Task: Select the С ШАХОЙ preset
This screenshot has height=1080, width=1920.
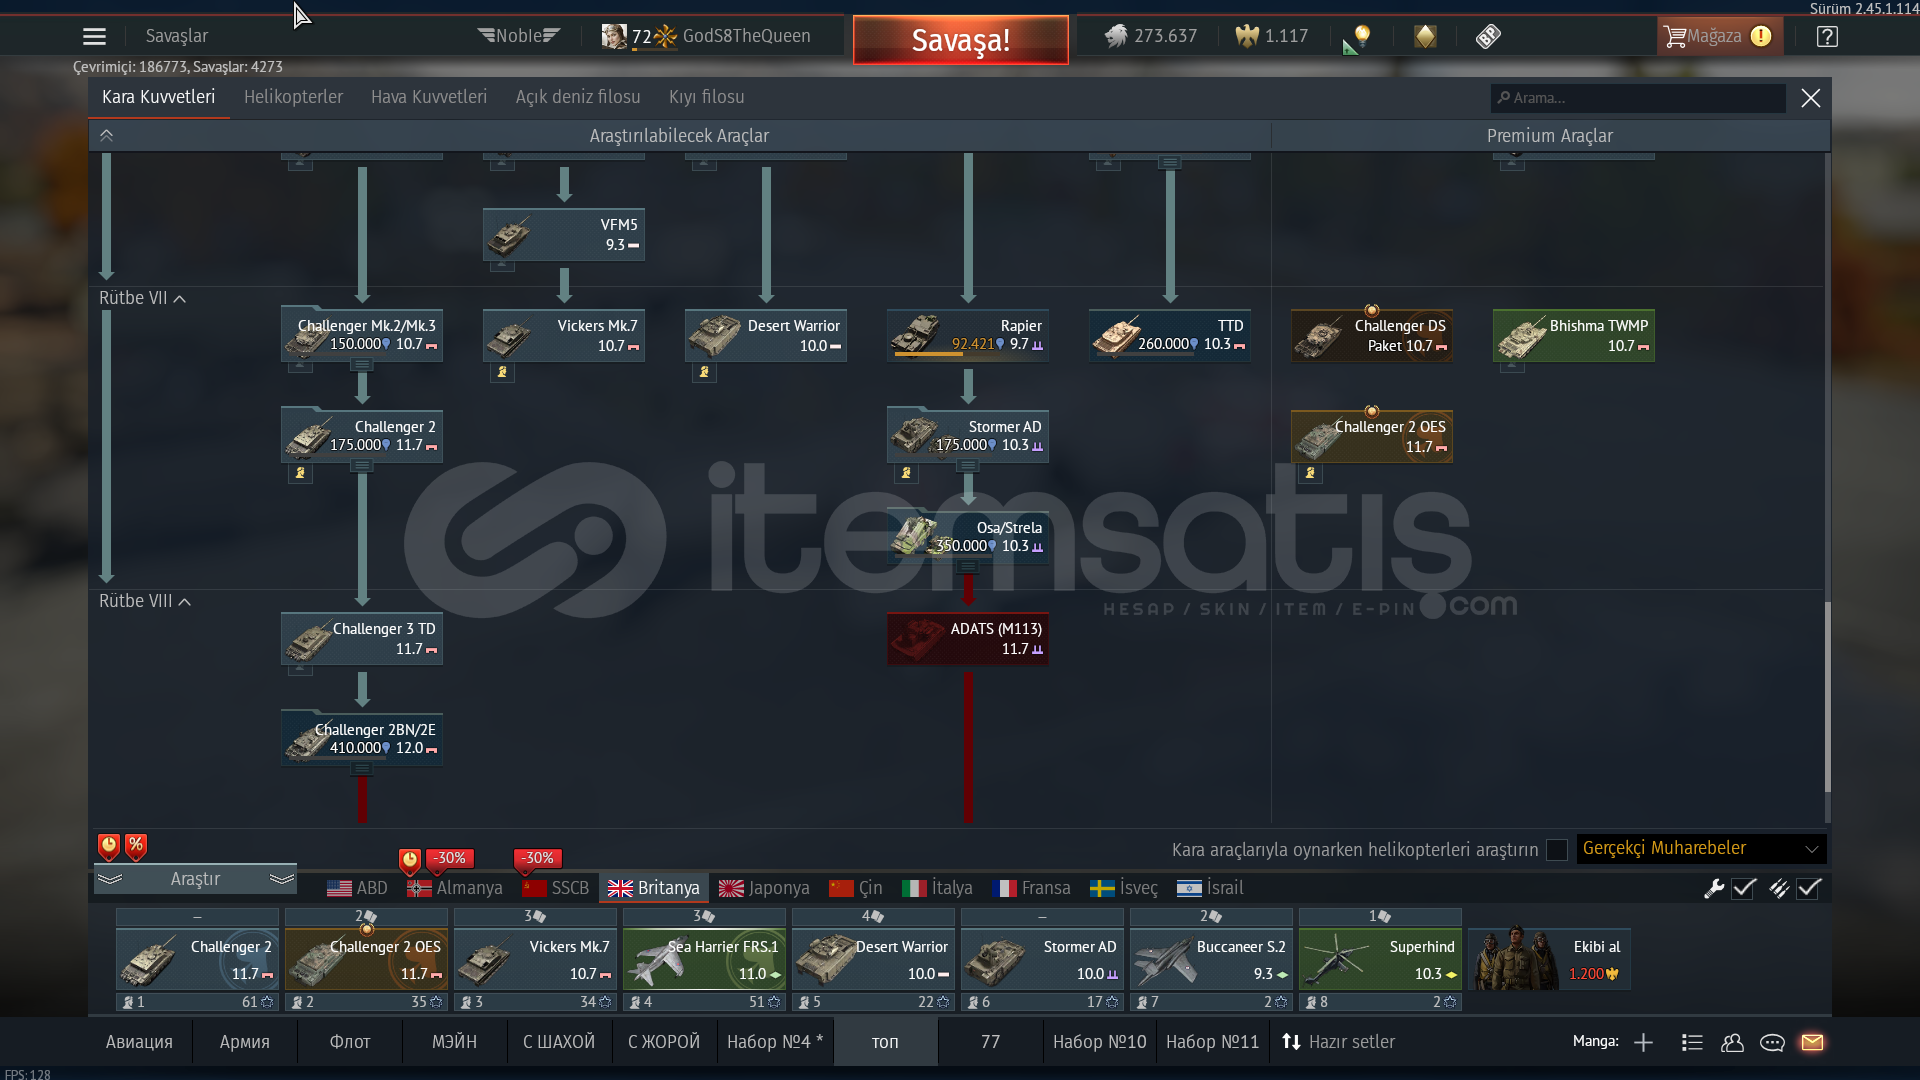Action: [559, 1042]
